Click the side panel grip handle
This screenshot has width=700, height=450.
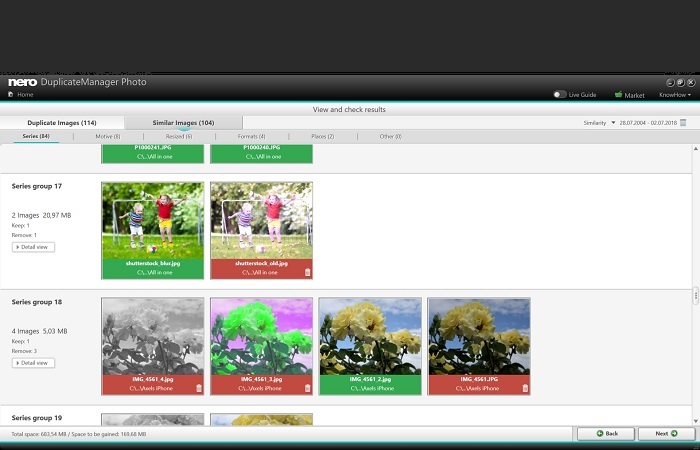tap(695, 296)
